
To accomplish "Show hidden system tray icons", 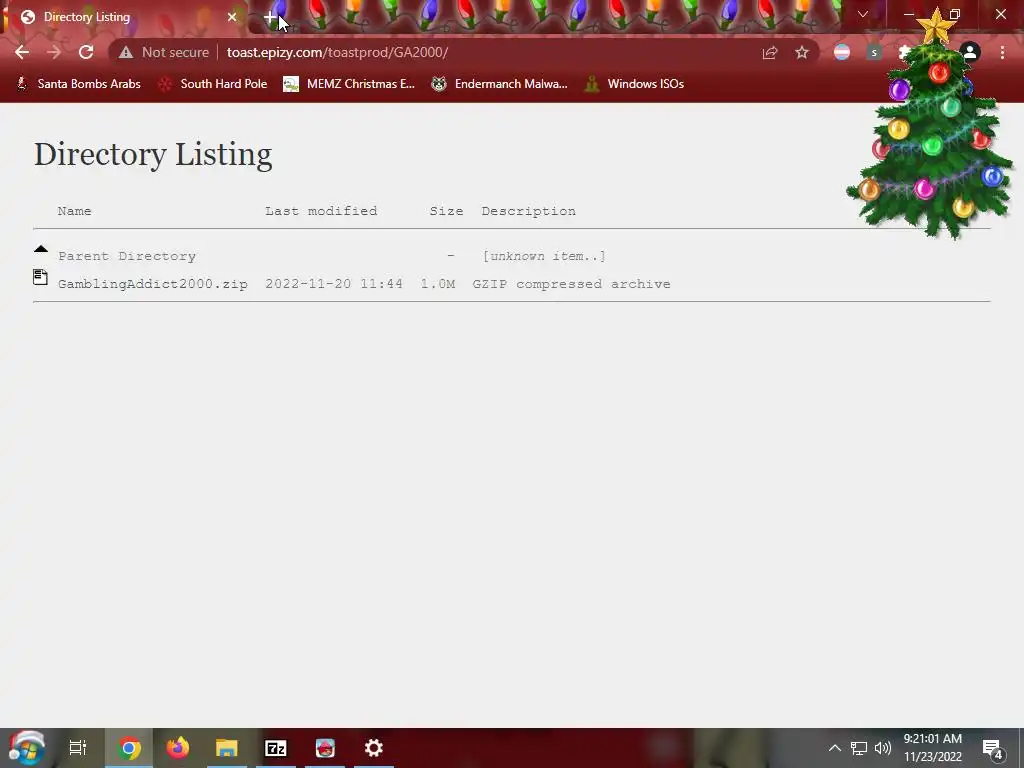I will click(x=835, y=748).
